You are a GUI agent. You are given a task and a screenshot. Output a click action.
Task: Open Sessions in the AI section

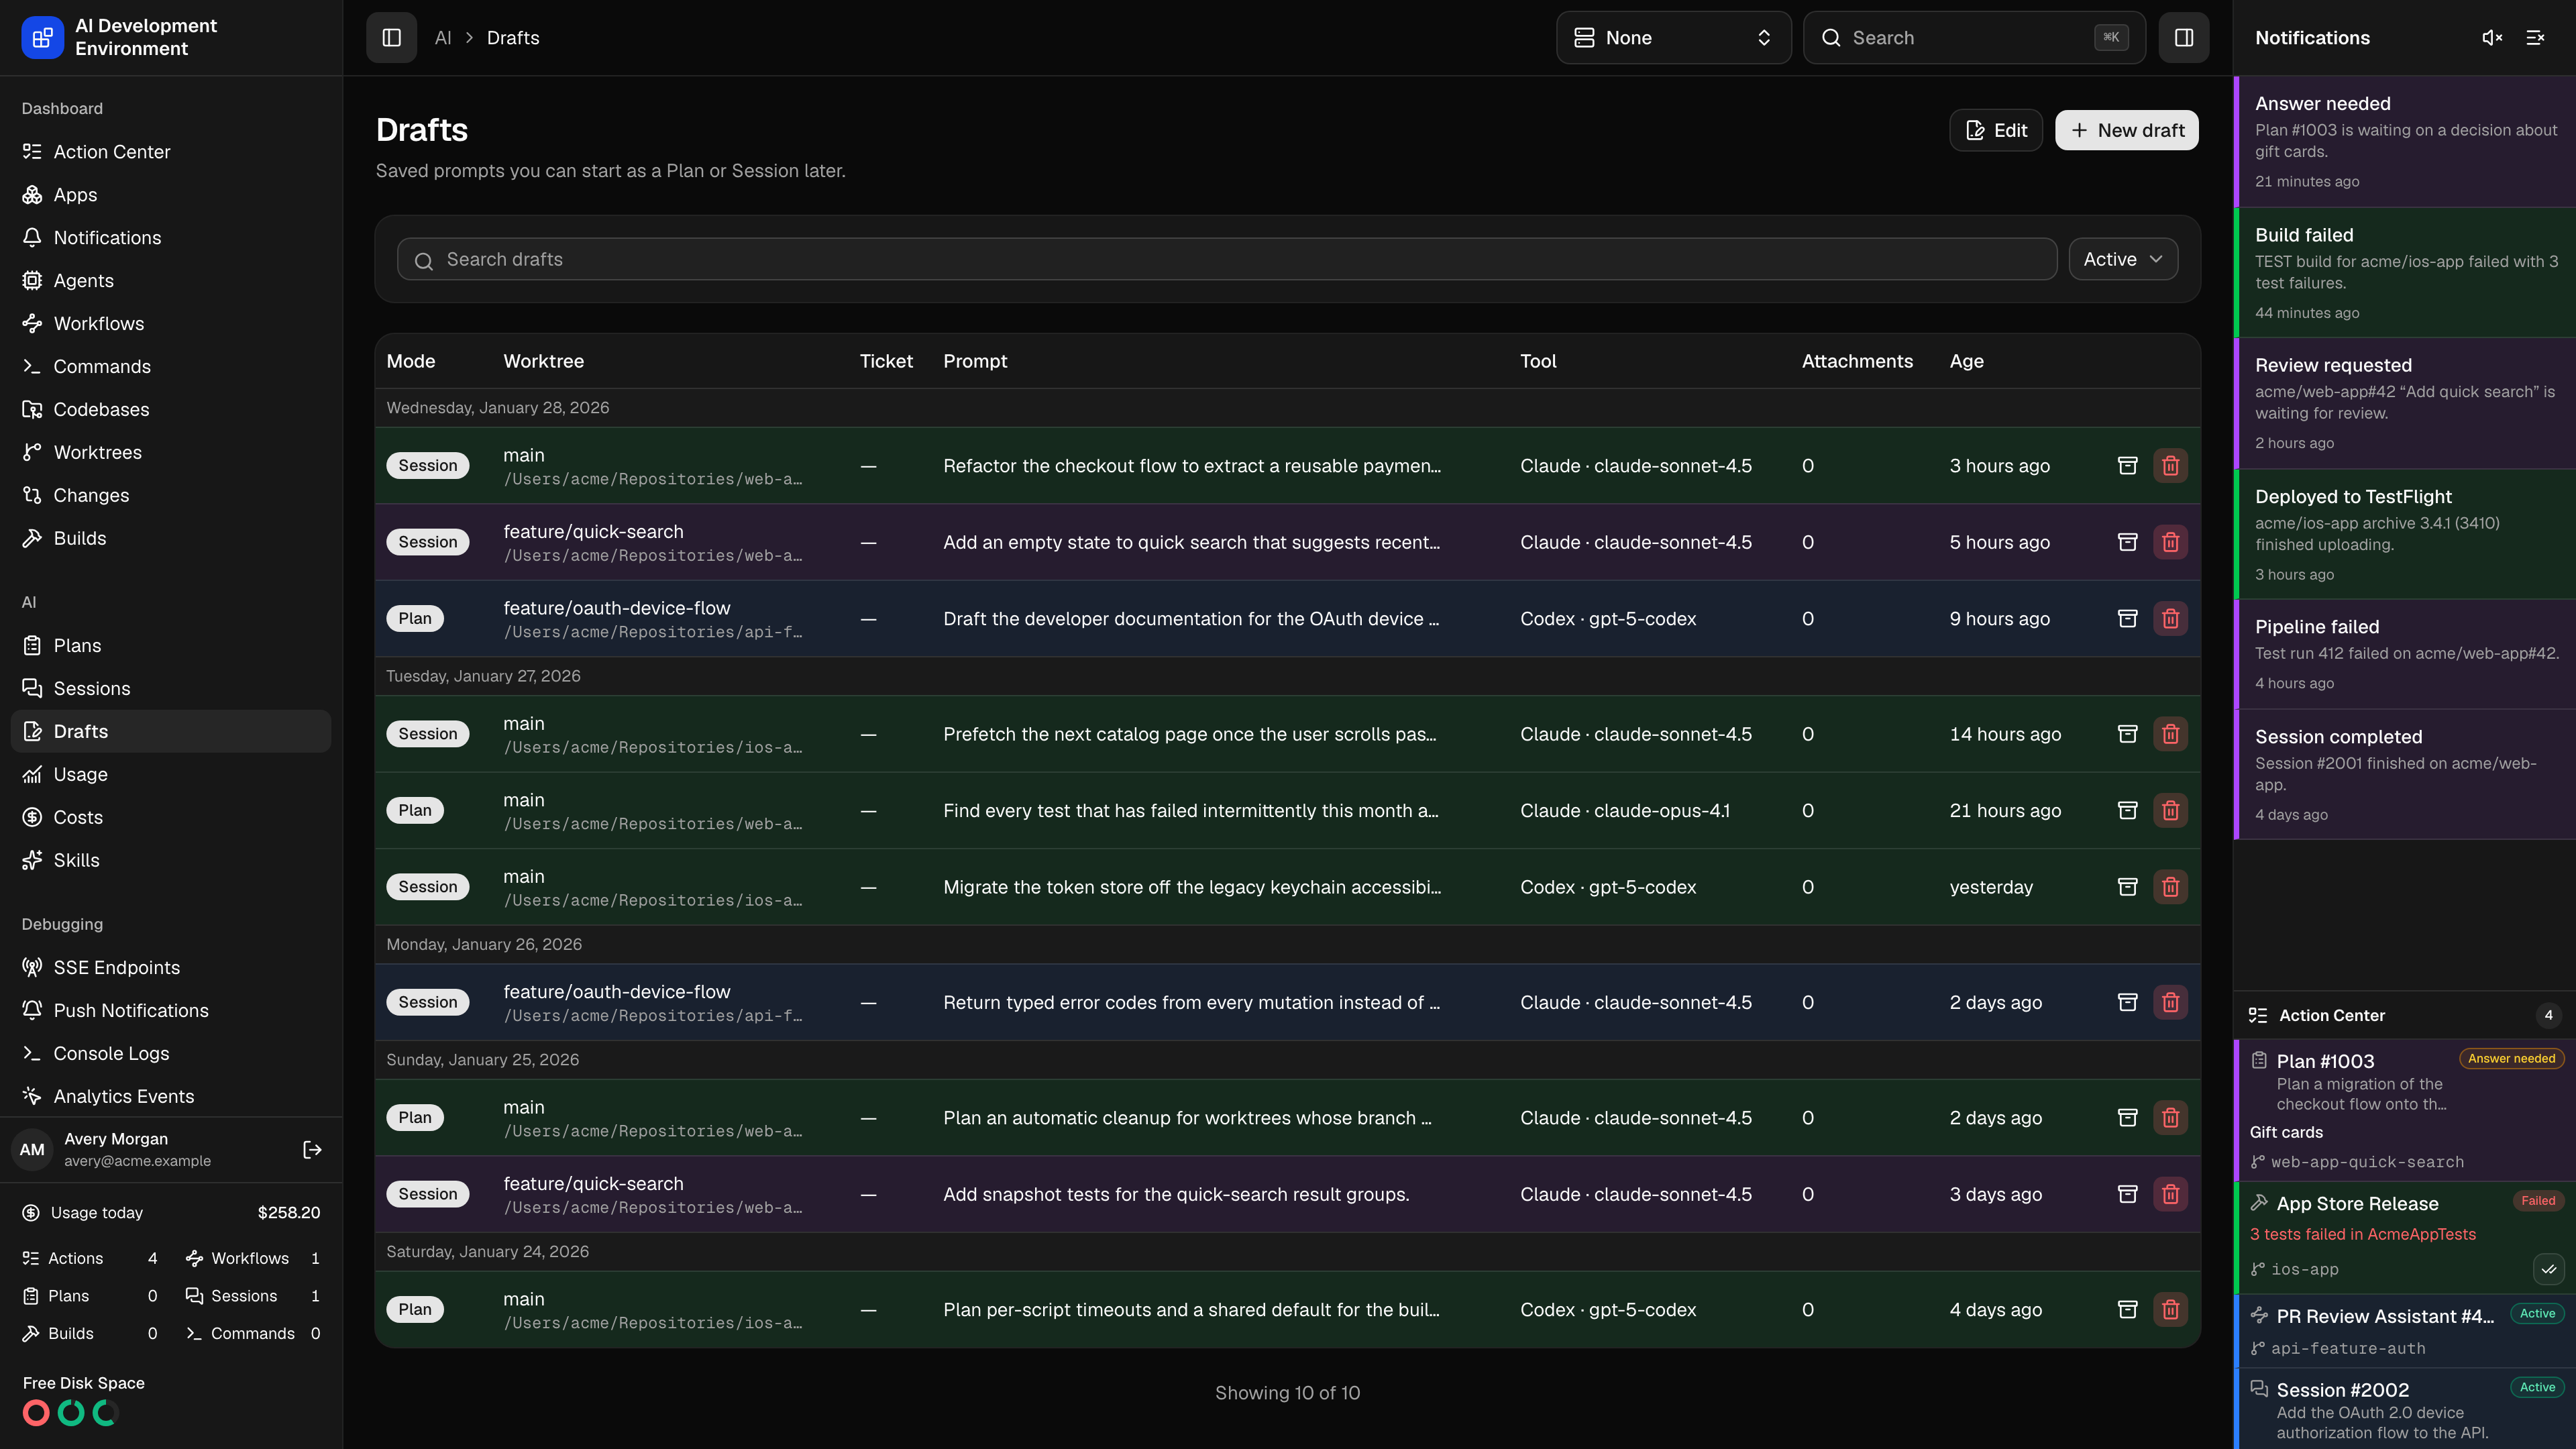click(171, 689)
